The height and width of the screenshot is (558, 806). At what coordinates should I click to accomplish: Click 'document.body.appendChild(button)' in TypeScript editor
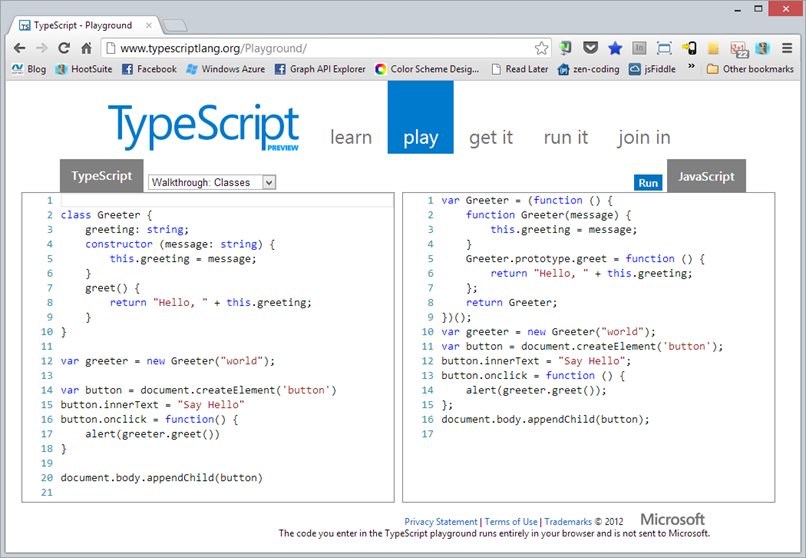pyautogui.click(x=161, y=478)
